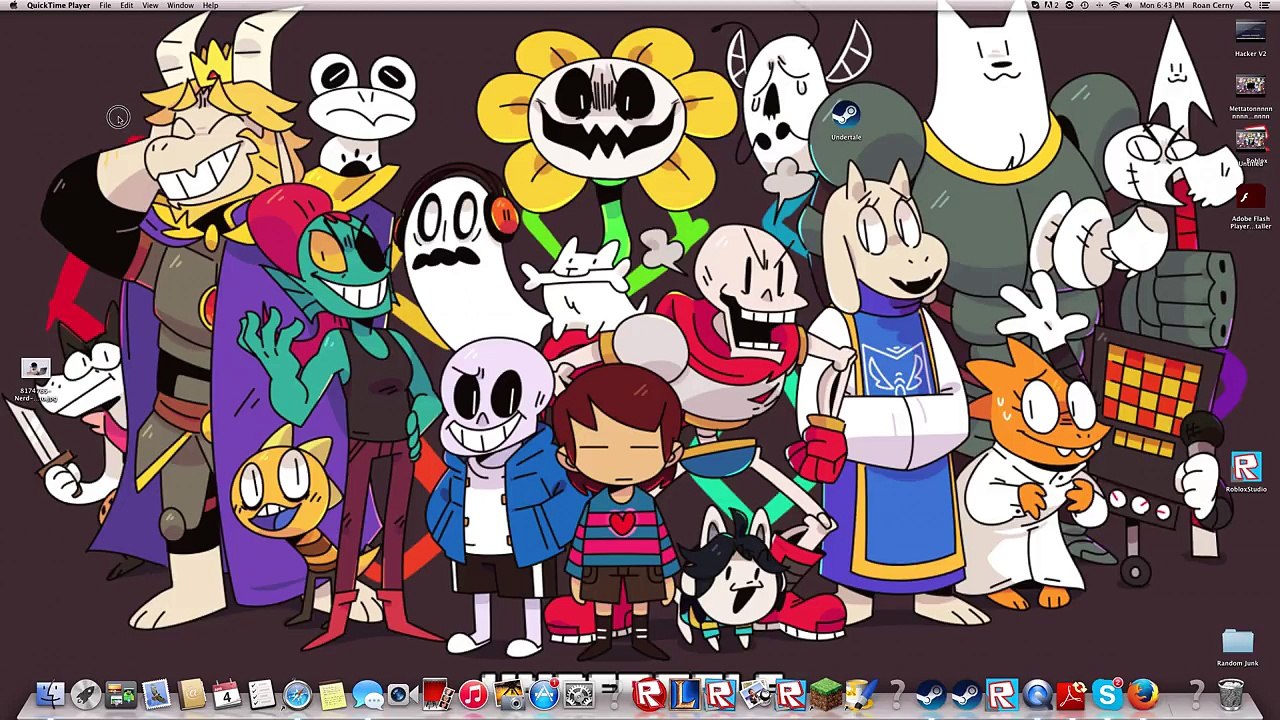Open Adobe Acrobat in the dock
The width and height of the screenshot is (1280, 720).
coord(1073,695)
